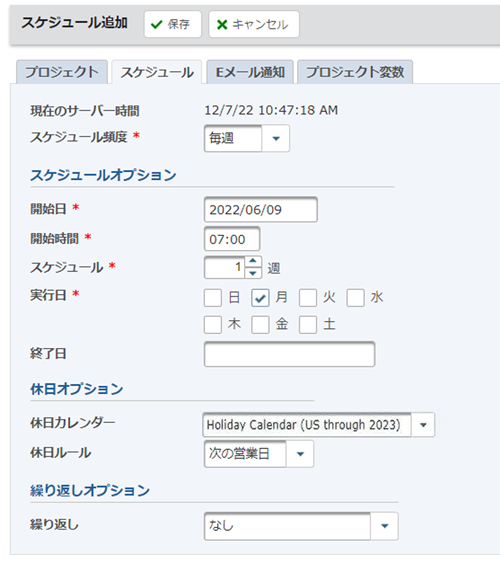Decrease schedule weeks with the down arrow
The height and width of the screenshot is (568, 500).
click(x=253, y=273)
